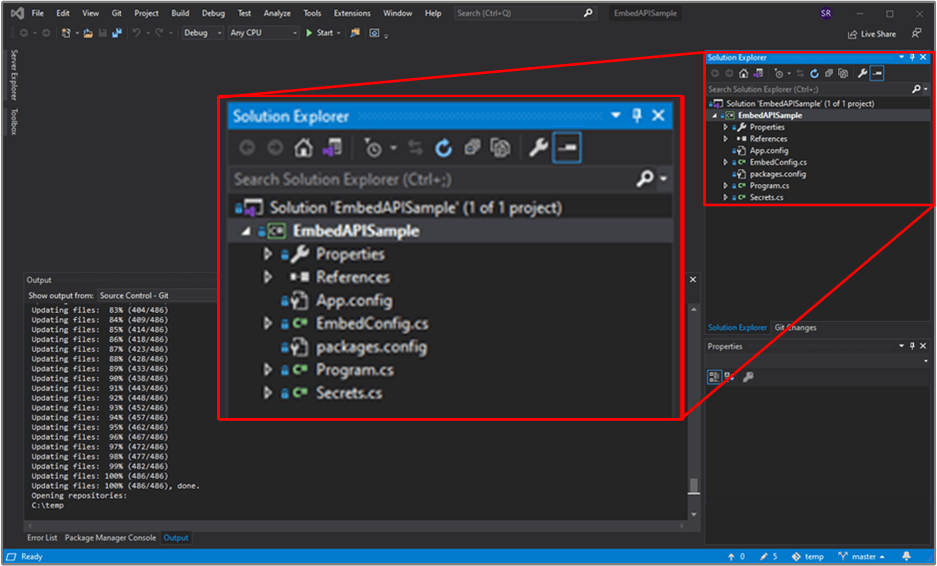937x566 pixels.
Task: Toggle Preview Selected Items in docked Solution Explorer
Action: pos(877,74)
